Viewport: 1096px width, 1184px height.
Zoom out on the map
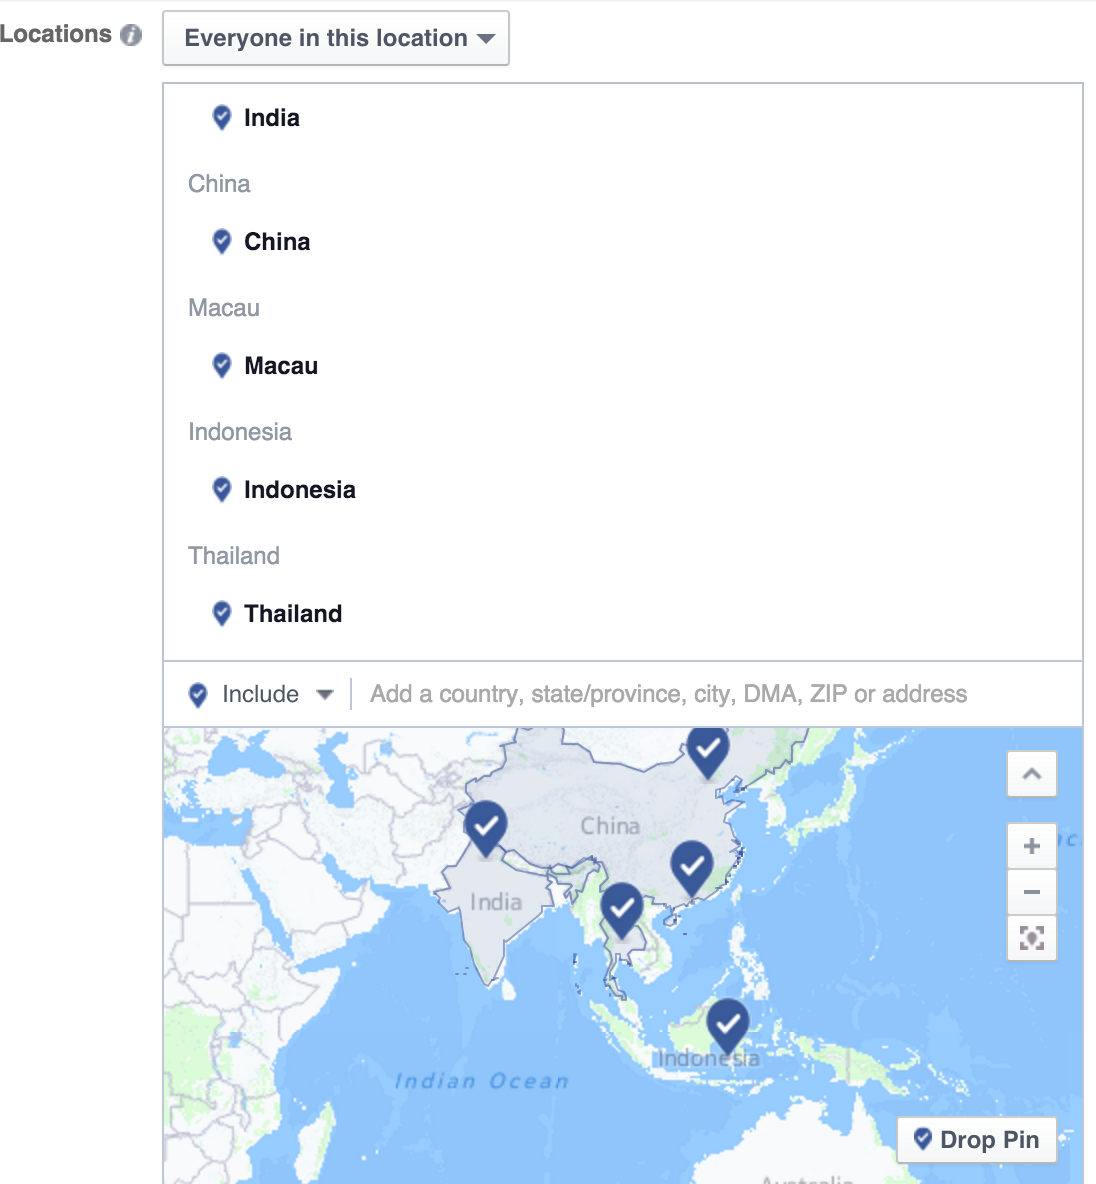pyautogui.click(x=1032, y=892)
